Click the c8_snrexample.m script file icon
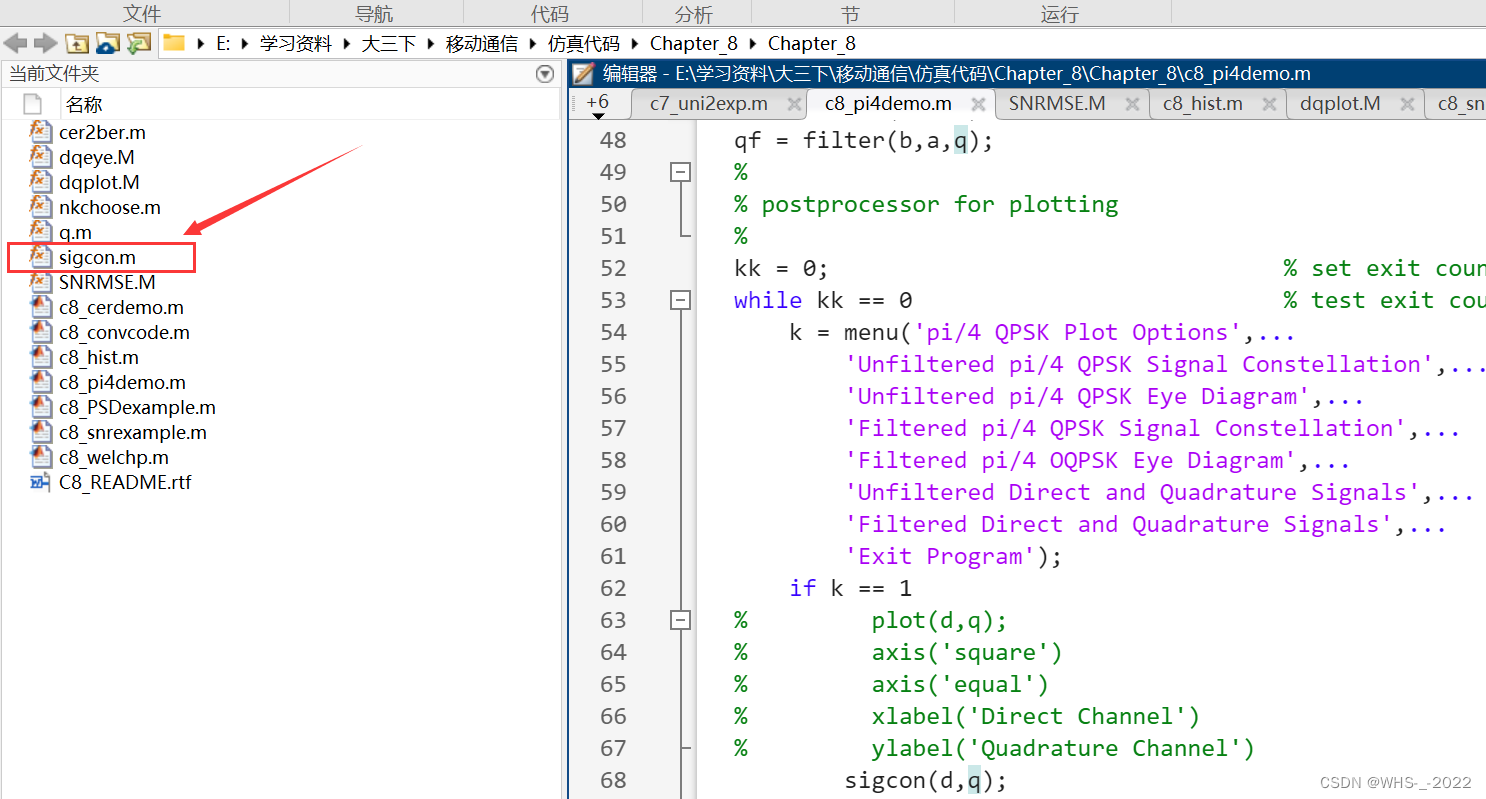 [x=41, y=432]
